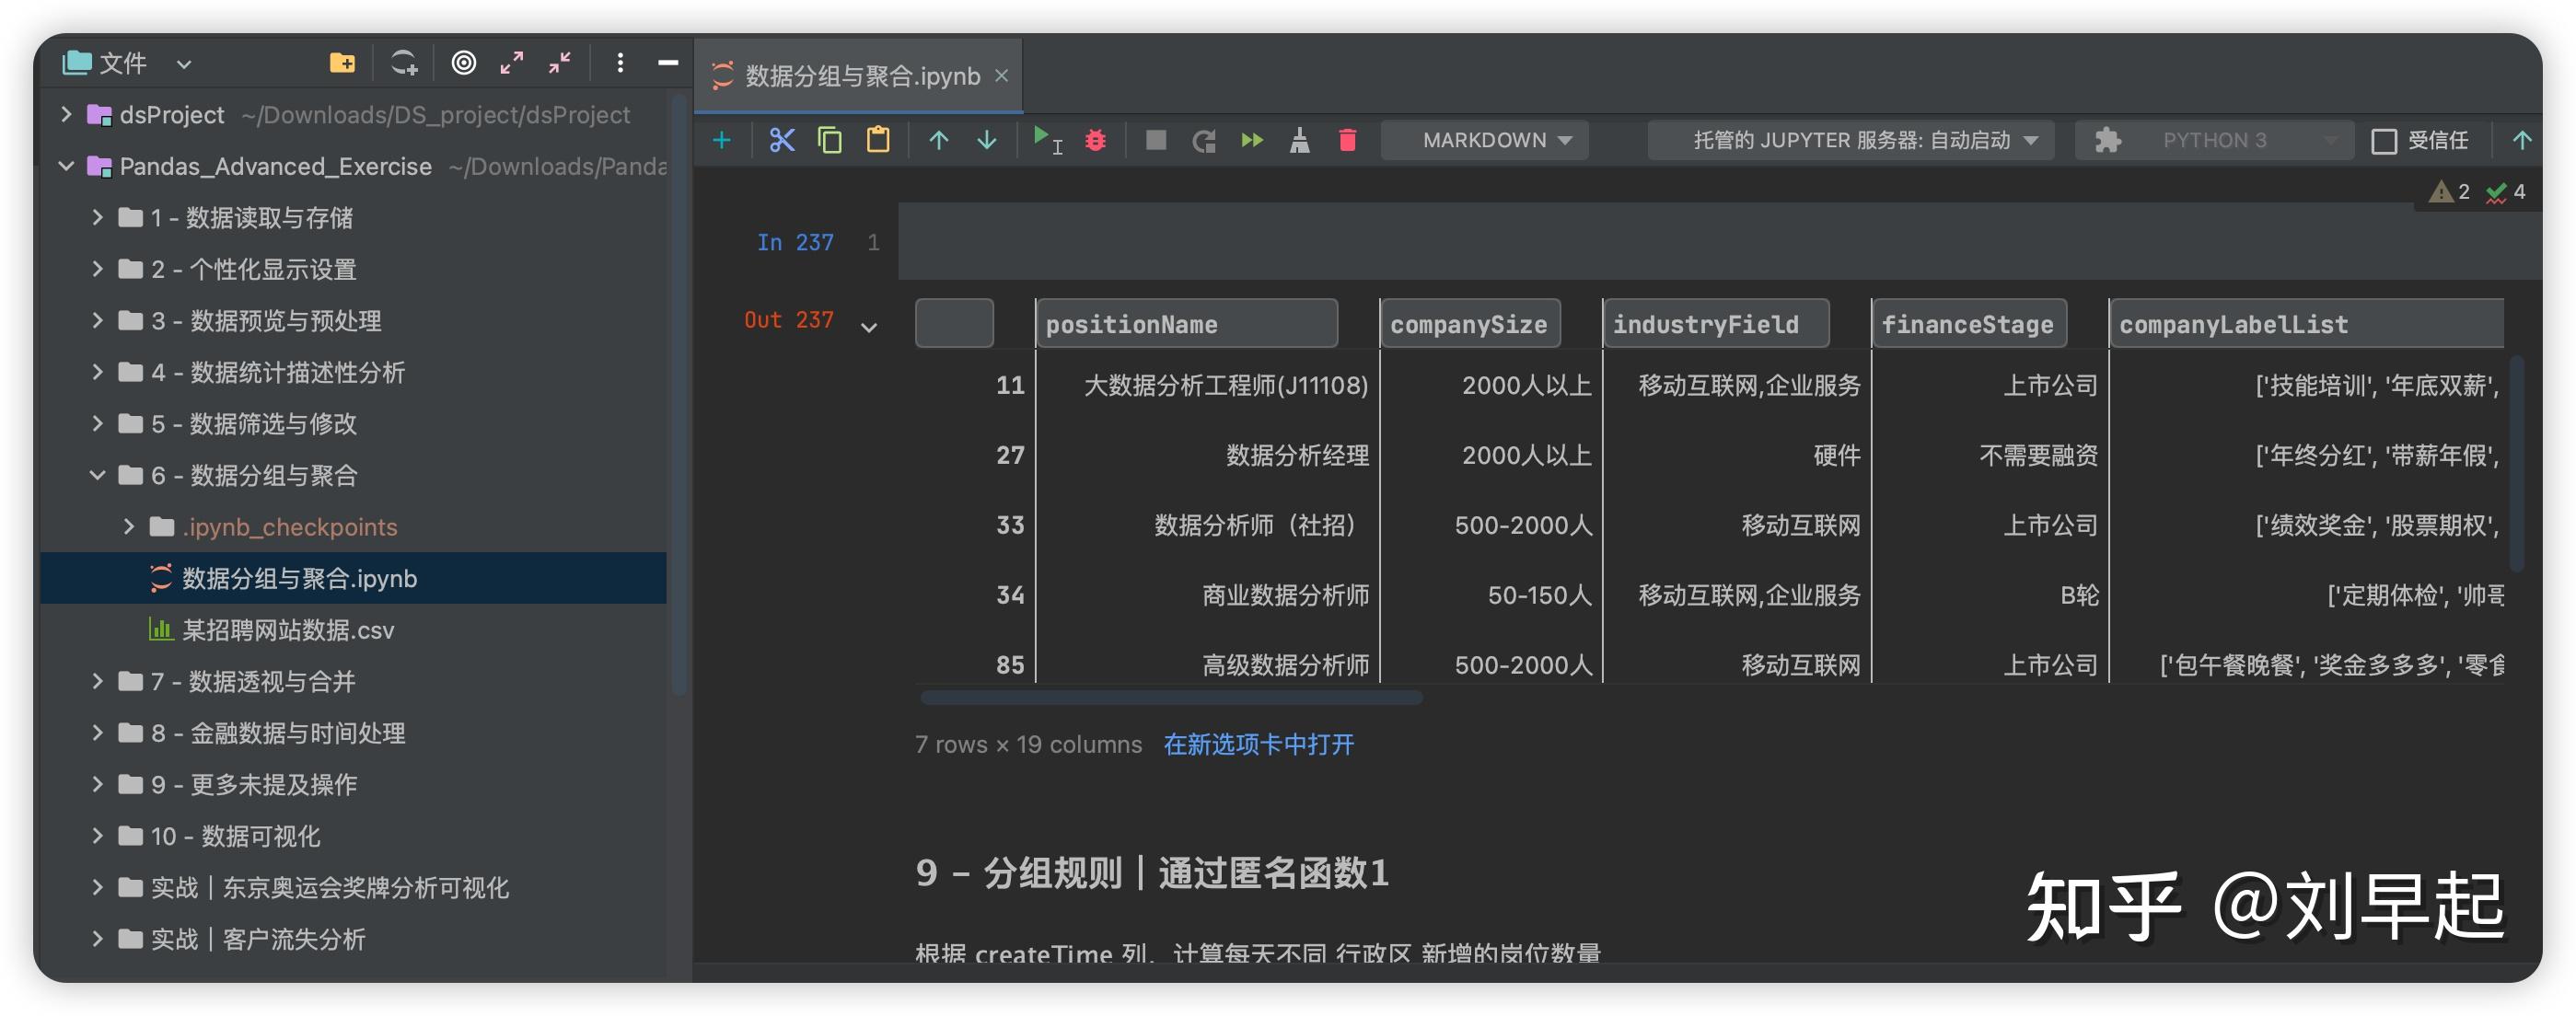Paste a cell from clipboard

(878, 140)
